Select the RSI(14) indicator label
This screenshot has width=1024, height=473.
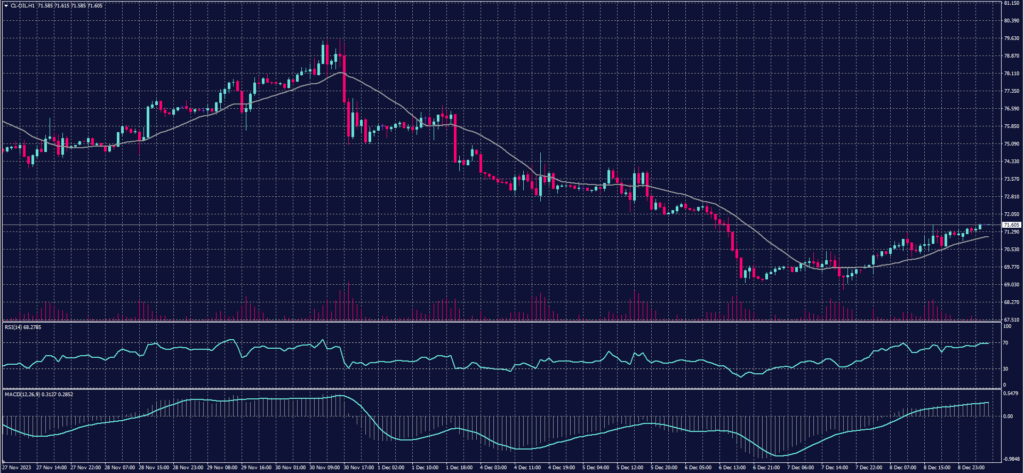tap(16, 326)
